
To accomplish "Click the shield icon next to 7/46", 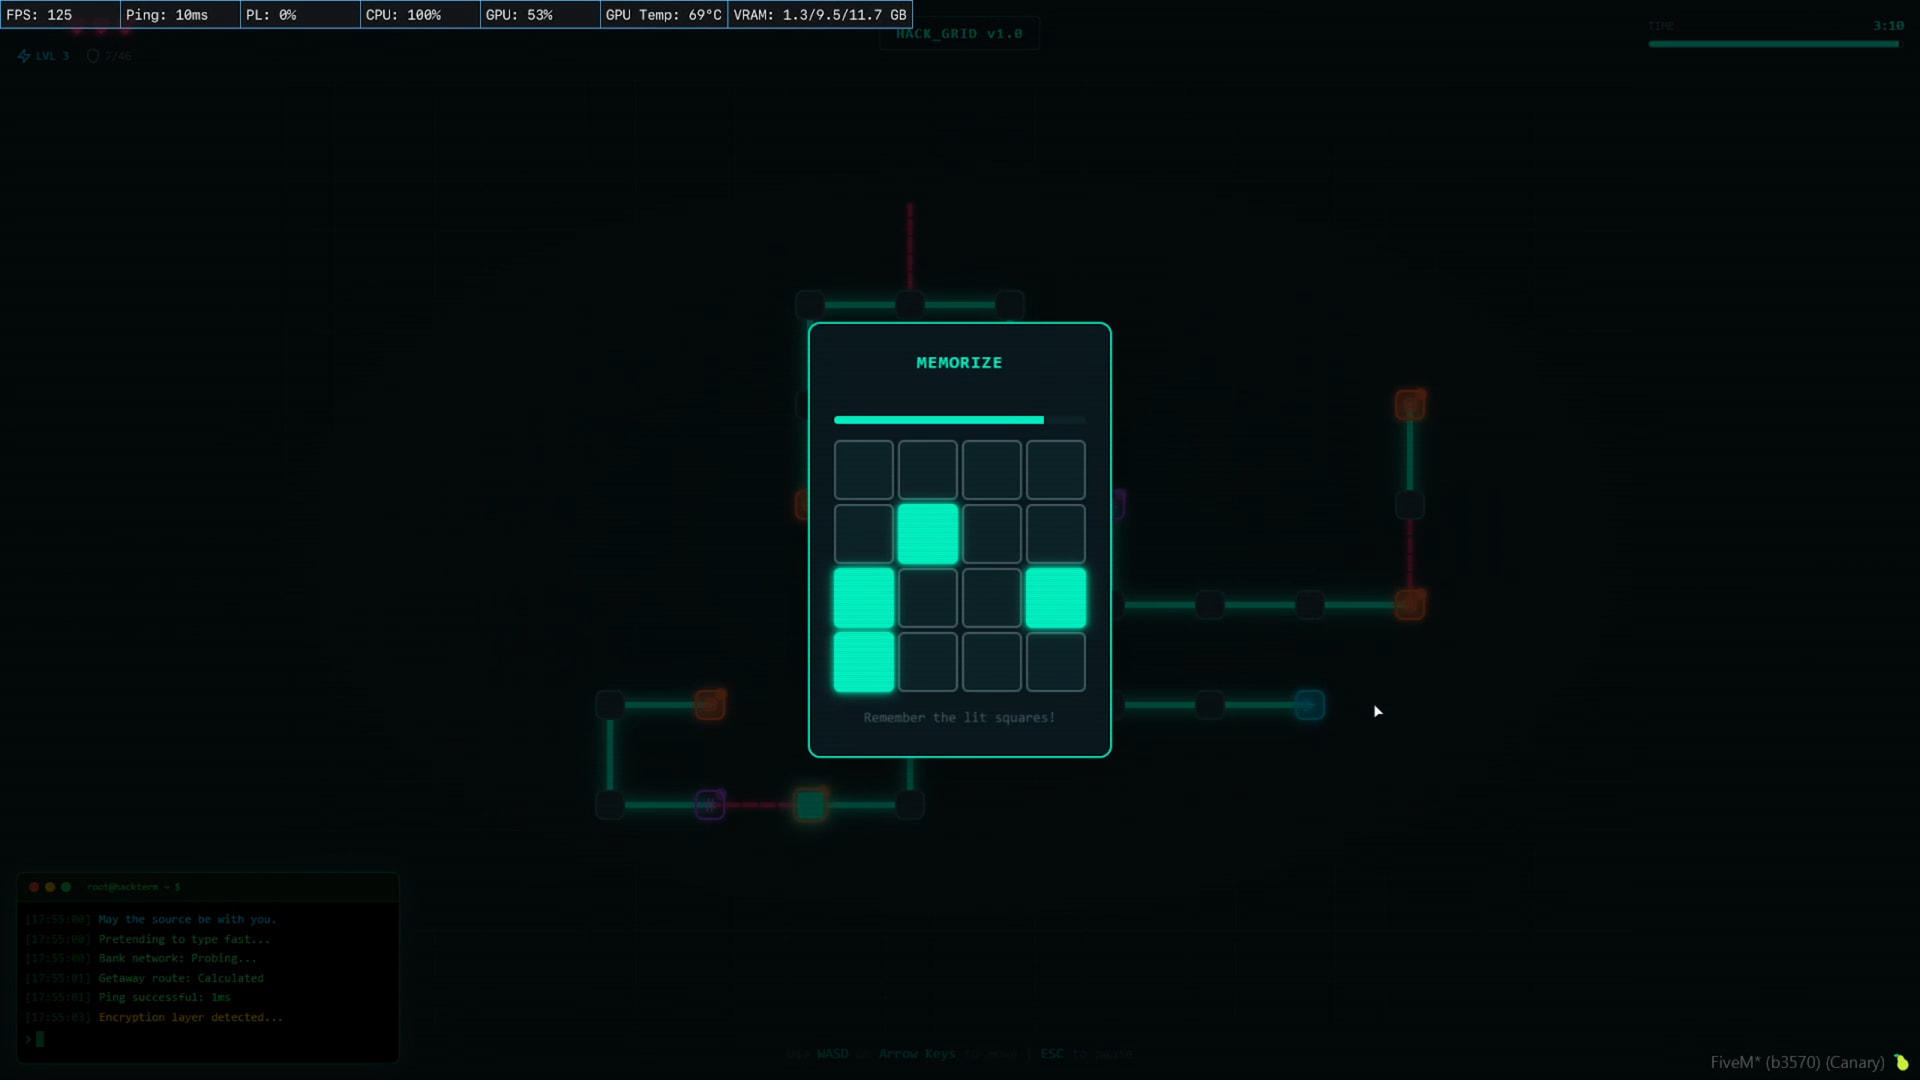I will click(93, 56).
